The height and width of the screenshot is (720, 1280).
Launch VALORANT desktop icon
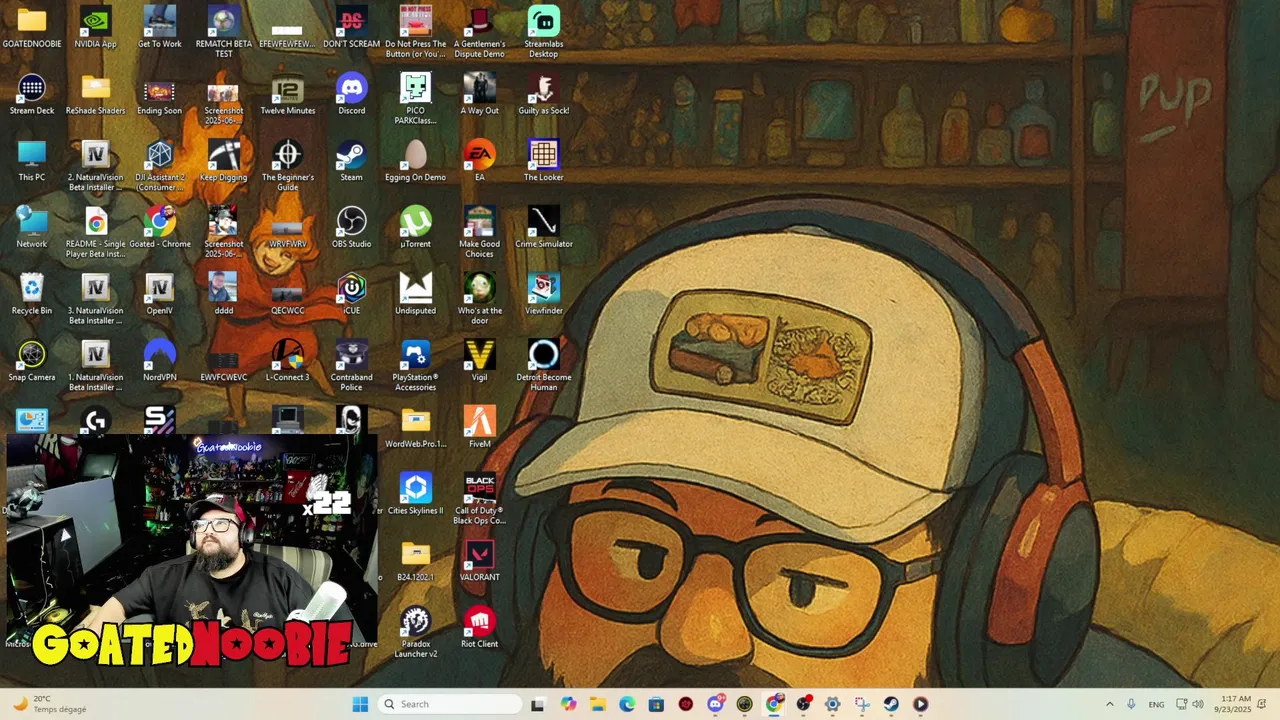pos(479,561)
